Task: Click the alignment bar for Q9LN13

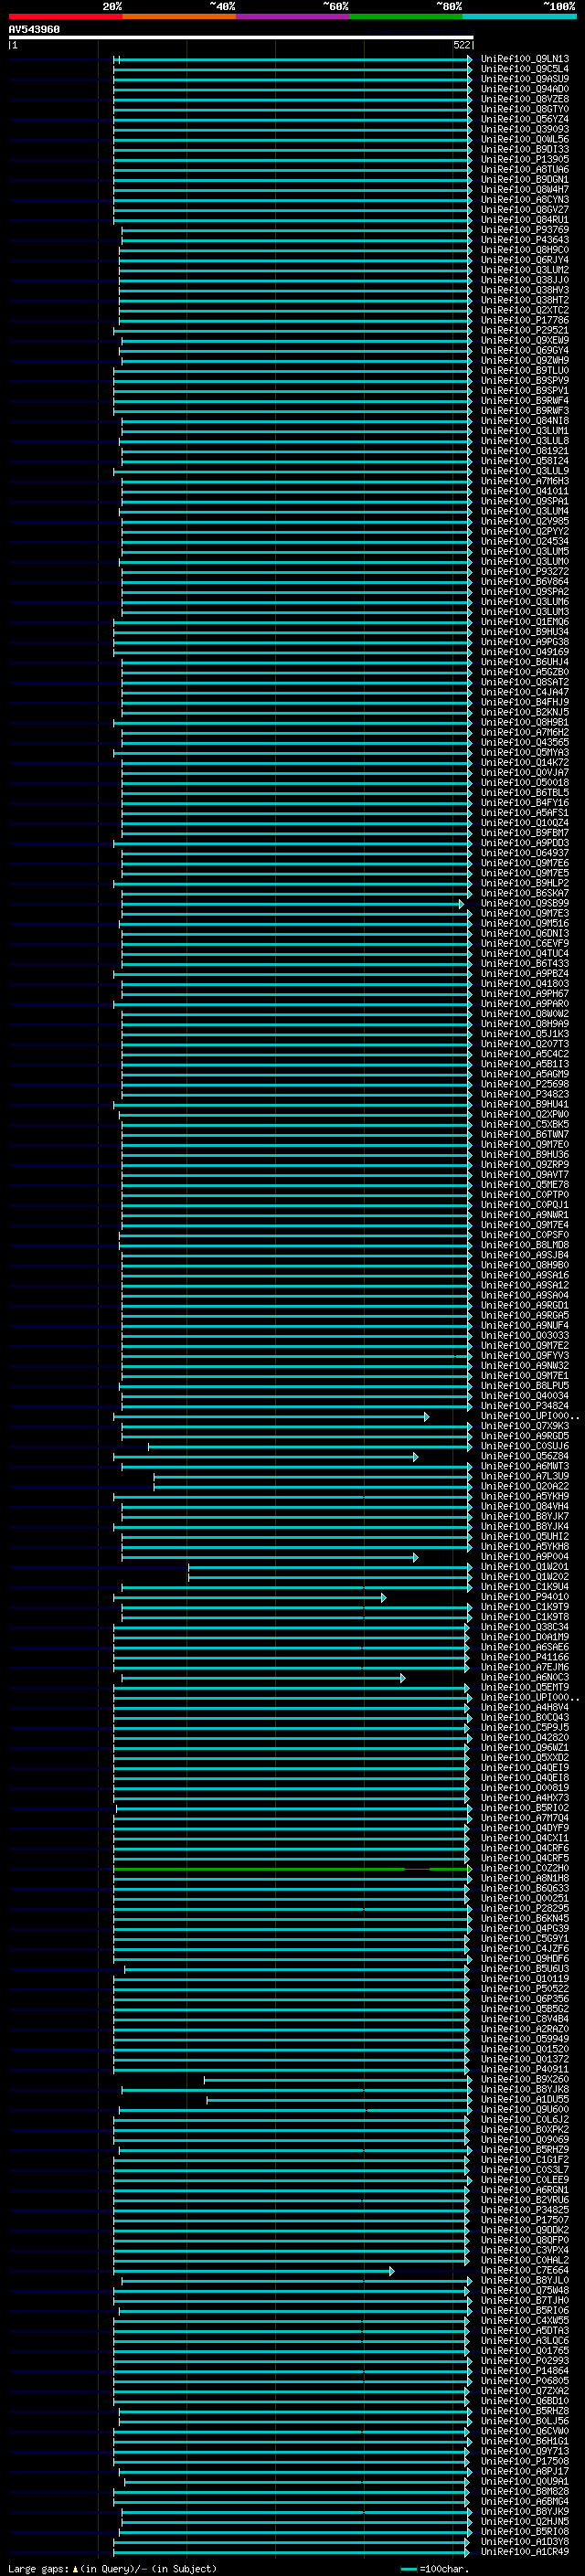Action: click(x=292, y=59)
